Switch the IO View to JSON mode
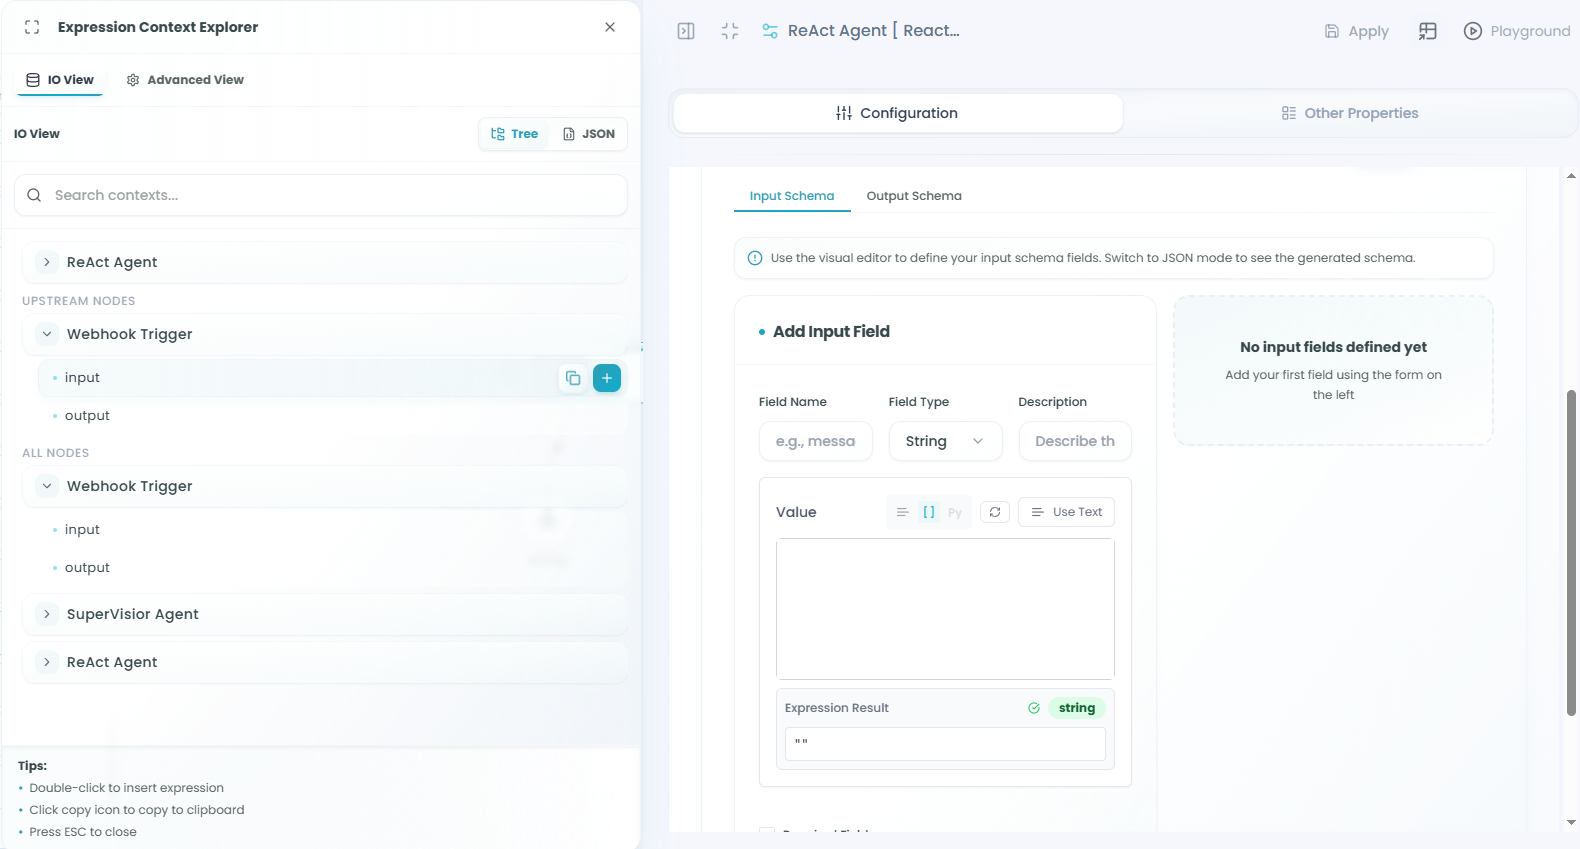1580x849 pixels. 589,134
